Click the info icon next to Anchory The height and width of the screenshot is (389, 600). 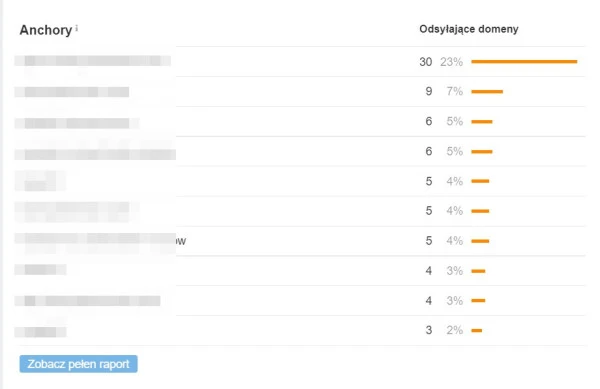[77, 28]
